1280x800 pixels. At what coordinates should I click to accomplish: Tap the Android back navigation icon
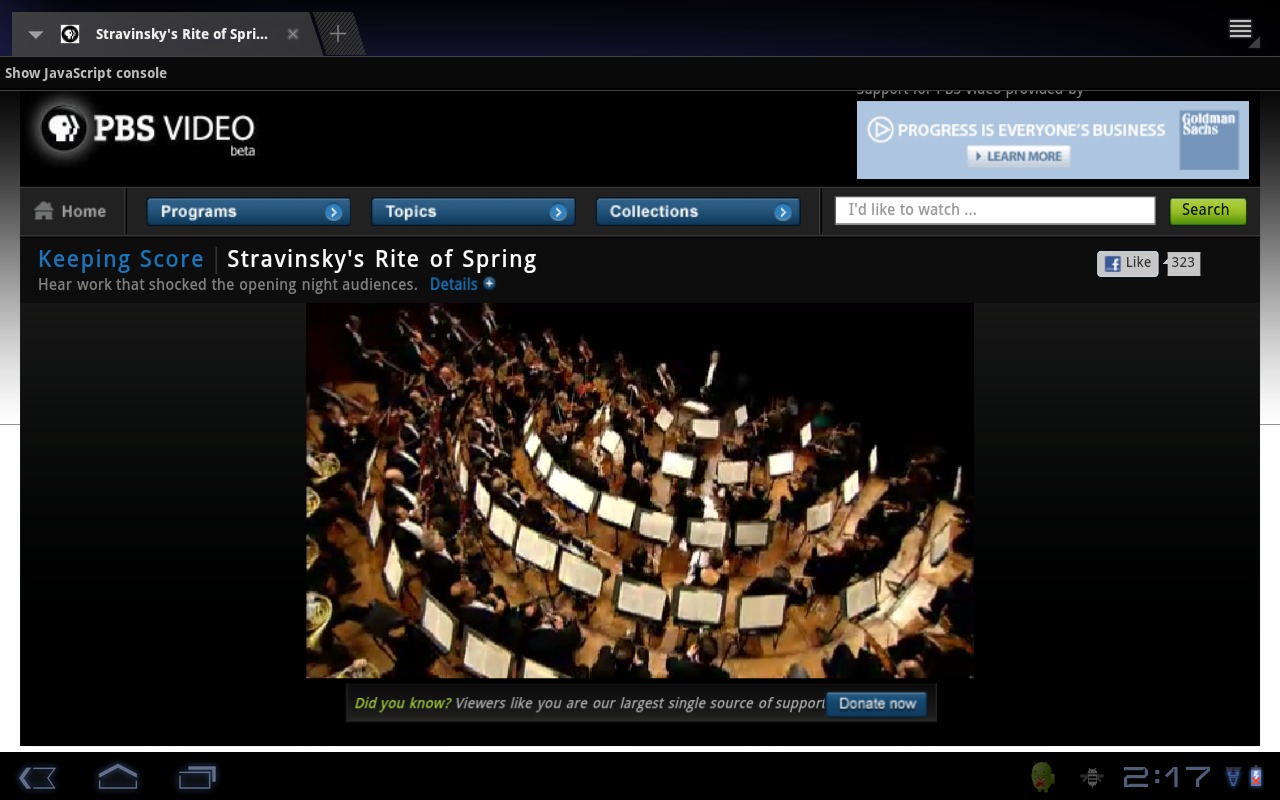(37, 777)
